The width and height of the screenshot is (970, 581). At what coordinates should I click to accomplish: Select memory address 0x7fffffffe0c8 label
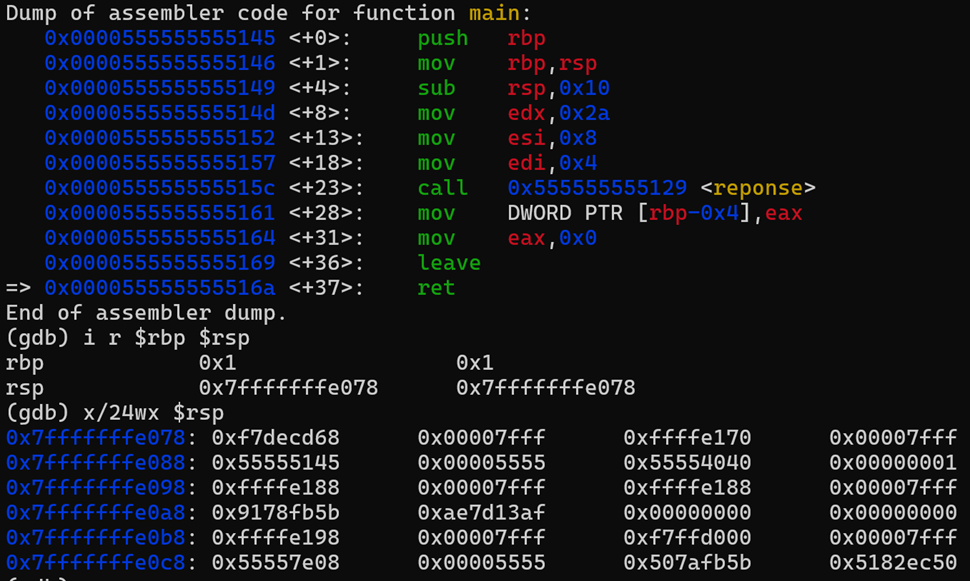pos(95,562)
